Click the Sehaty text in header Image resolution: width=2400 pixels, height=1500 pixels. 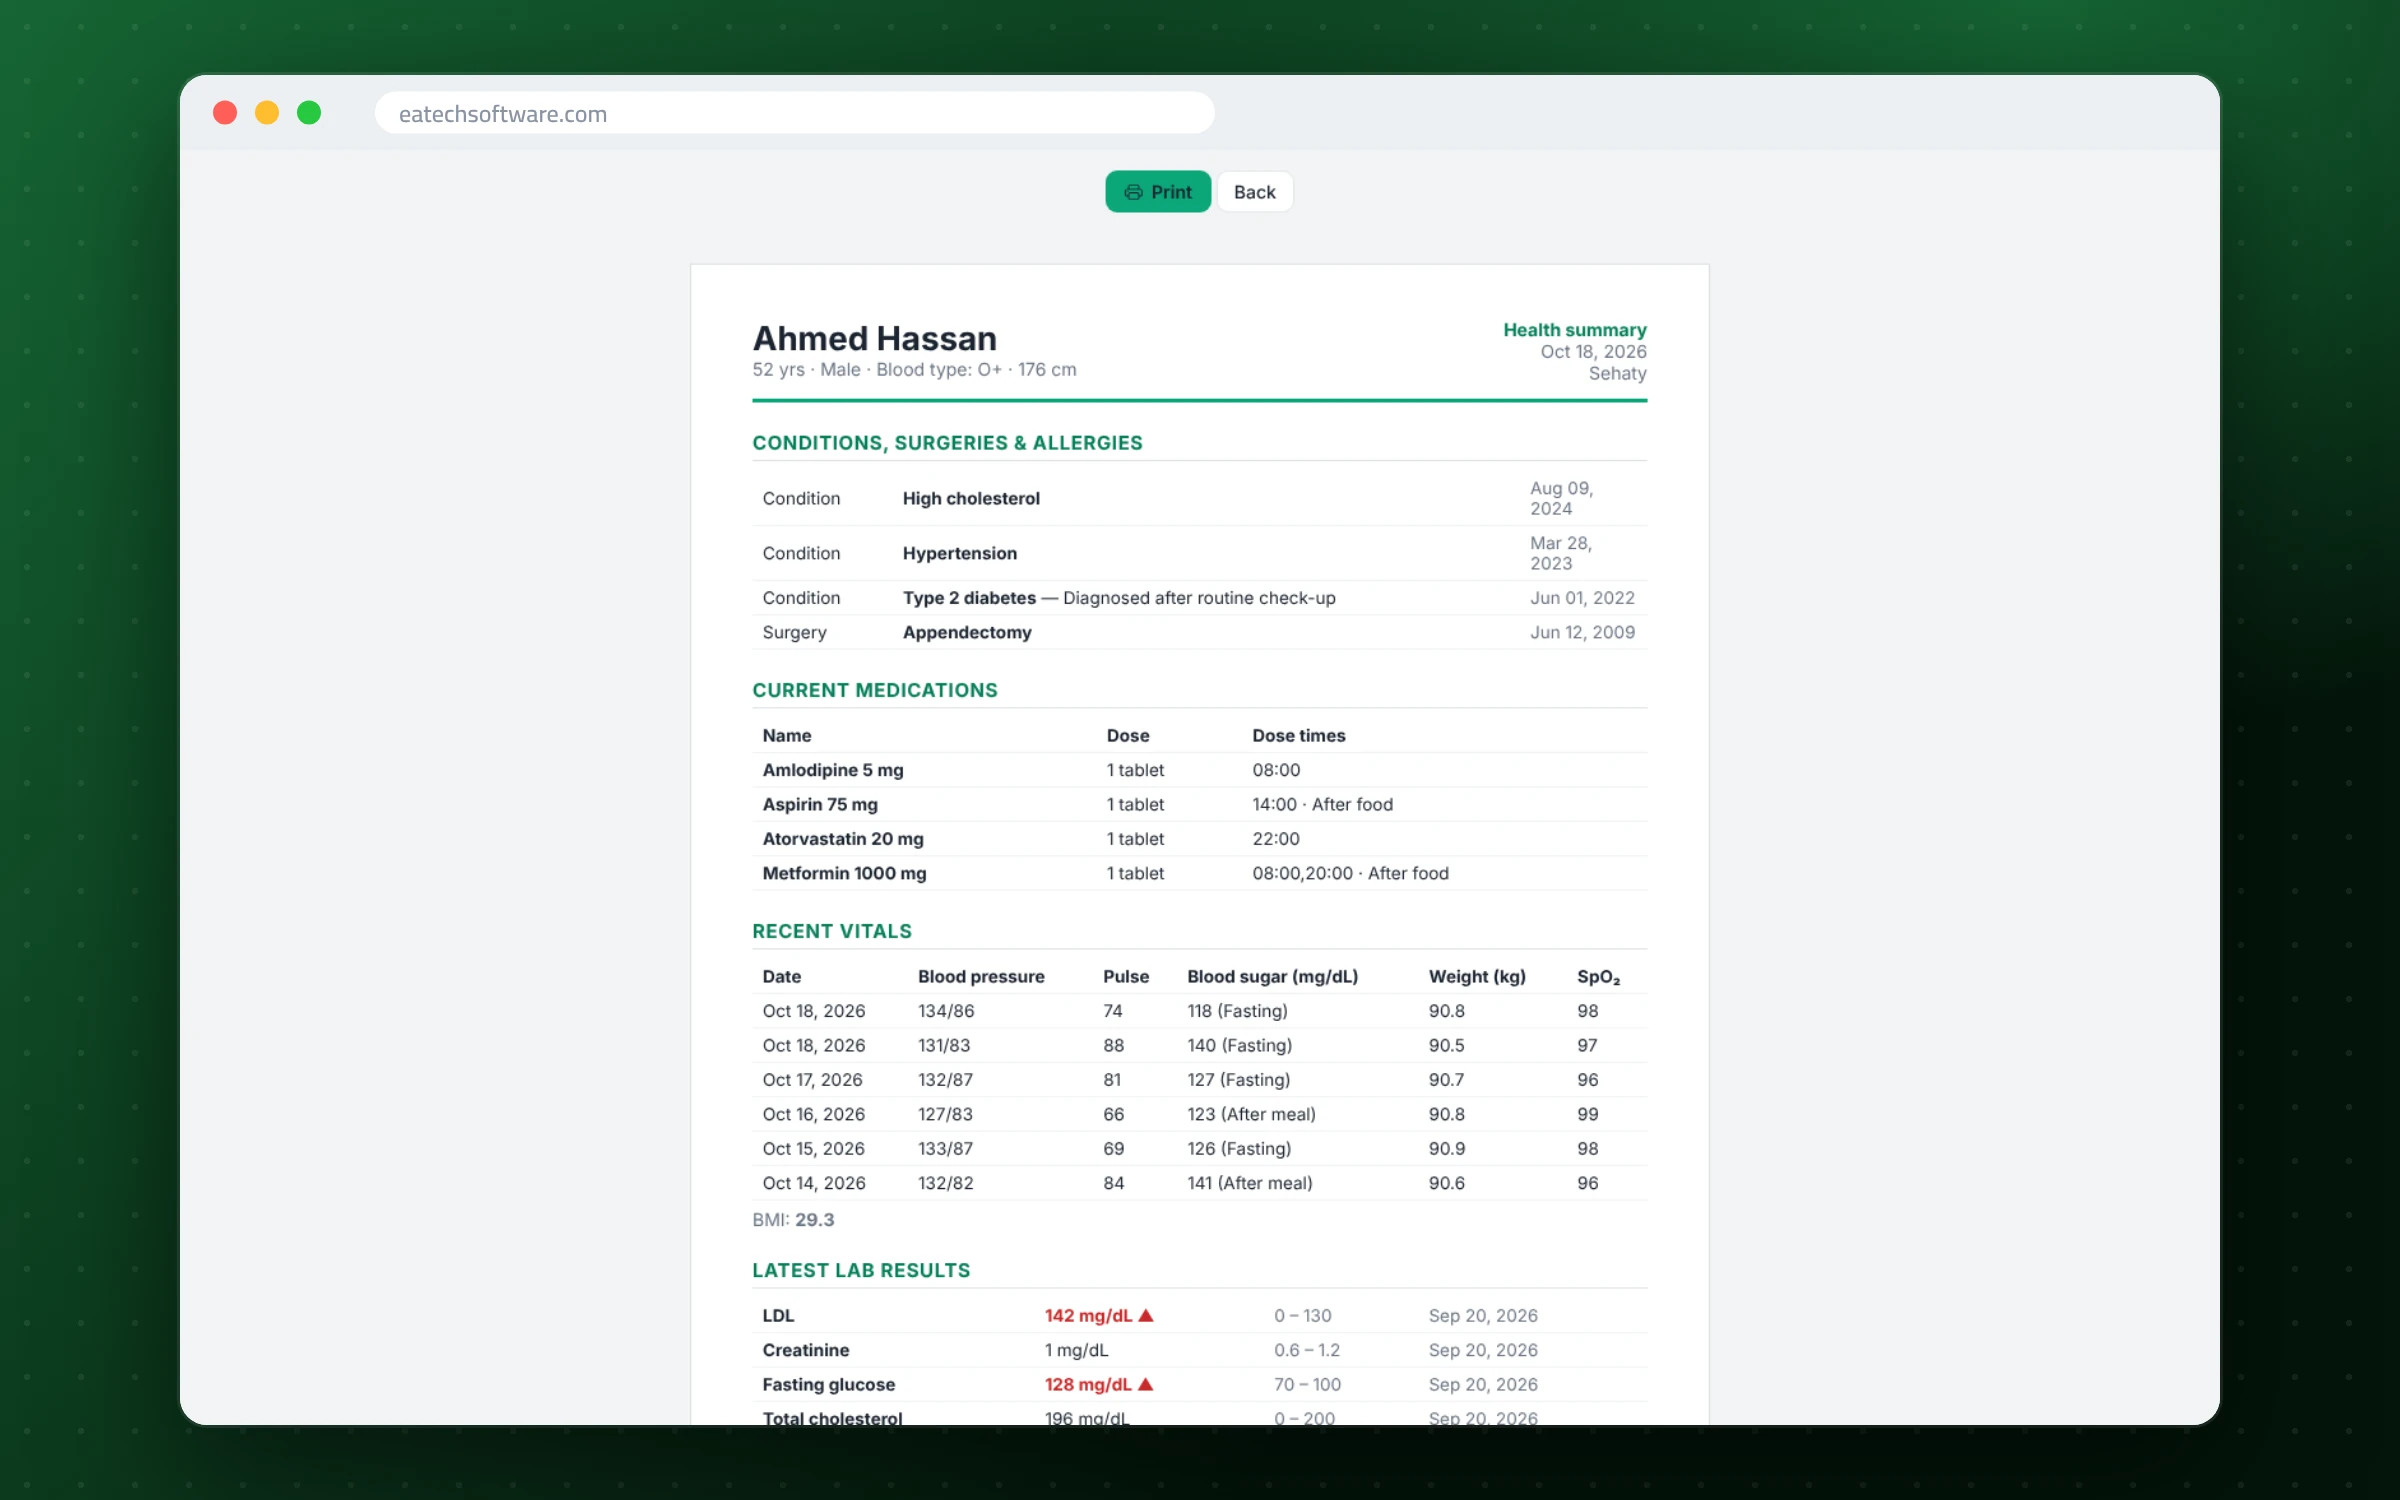(1617, 374)
